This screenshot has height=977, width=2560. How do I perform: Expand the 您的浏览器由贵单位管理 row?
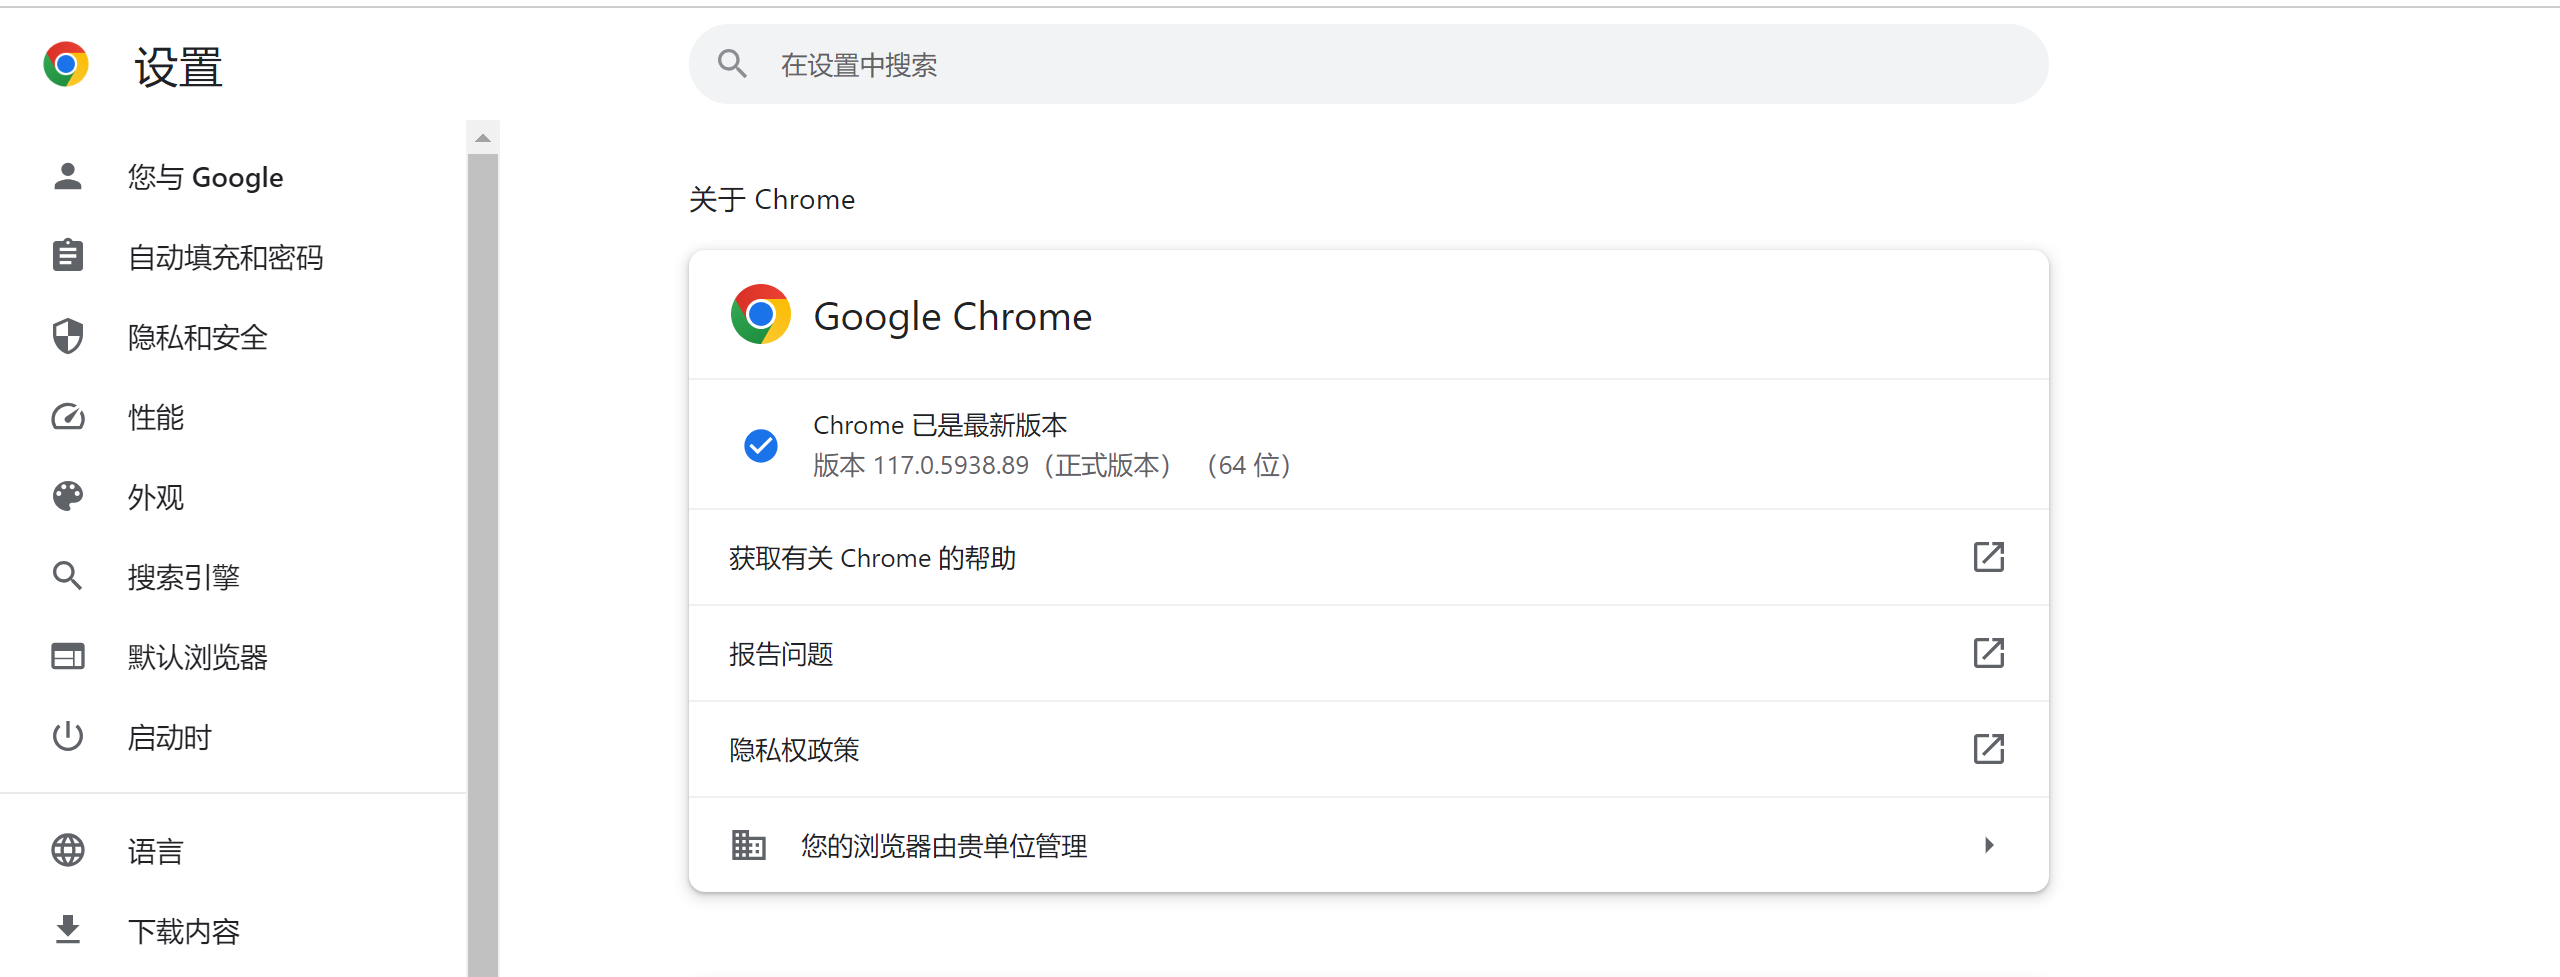click(x=1988, y=845)
